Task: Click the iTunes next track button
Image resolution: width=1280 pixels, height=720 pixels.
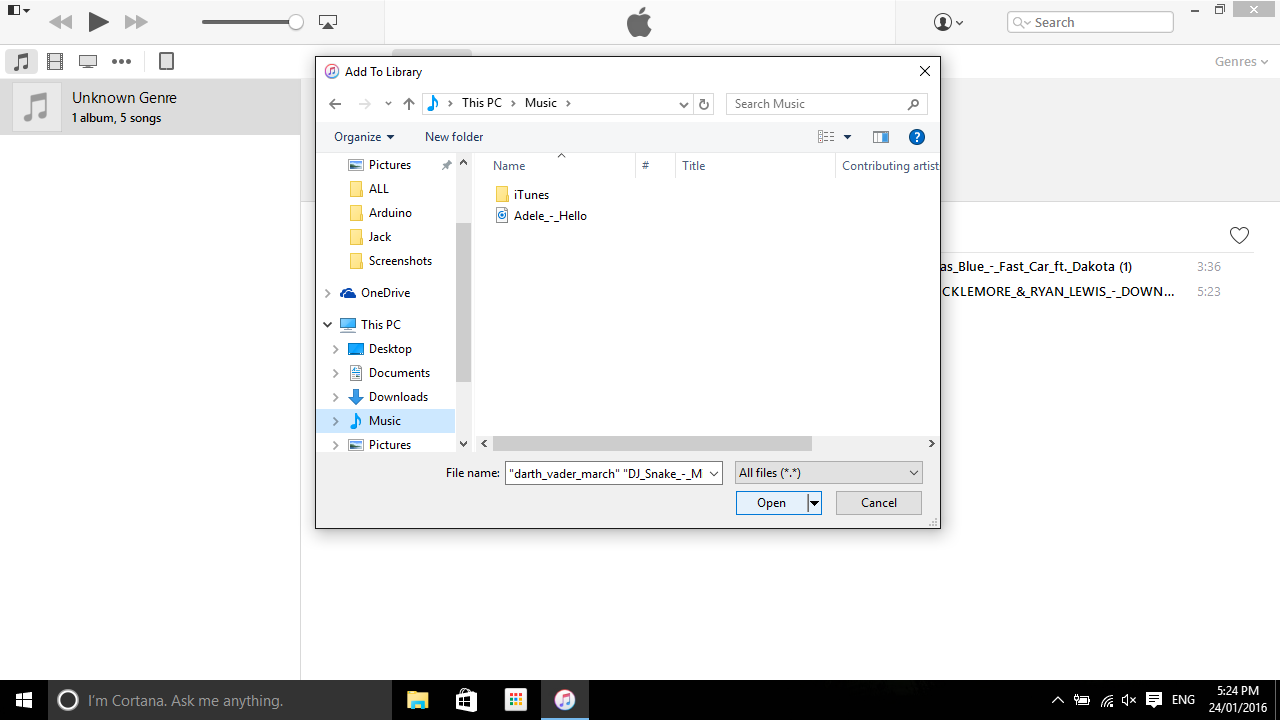Action: (136, 22)
